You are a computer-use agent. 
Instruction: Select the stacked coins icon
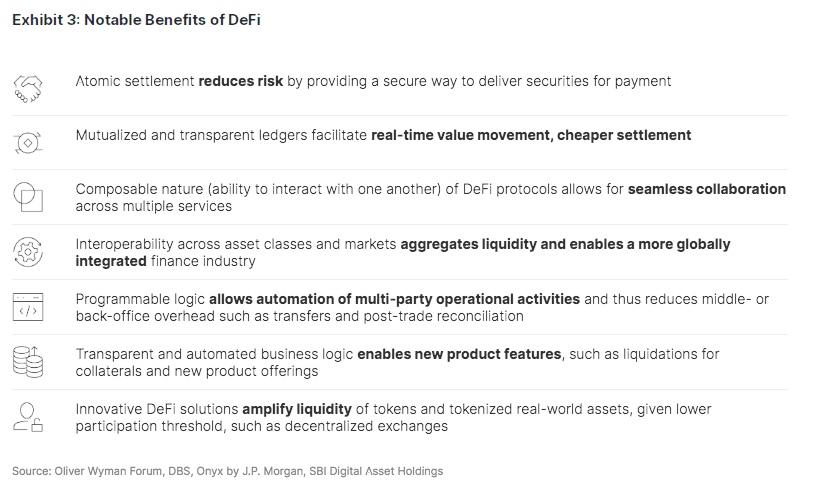(28, 362)
